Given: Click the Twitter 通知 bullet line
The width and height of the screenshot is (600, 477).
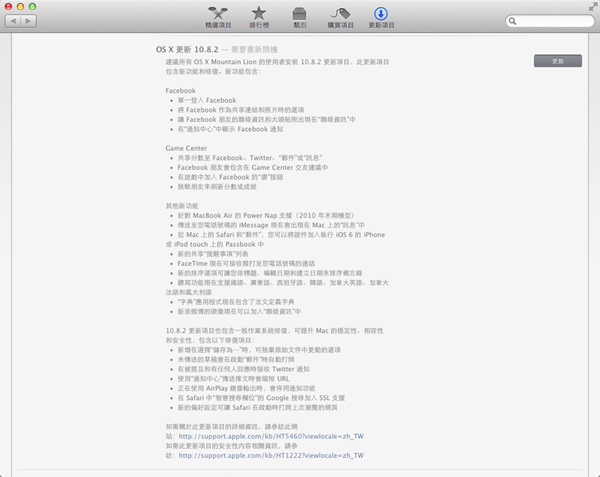Looking at the screenshot, I should click(x=243, y=369).
